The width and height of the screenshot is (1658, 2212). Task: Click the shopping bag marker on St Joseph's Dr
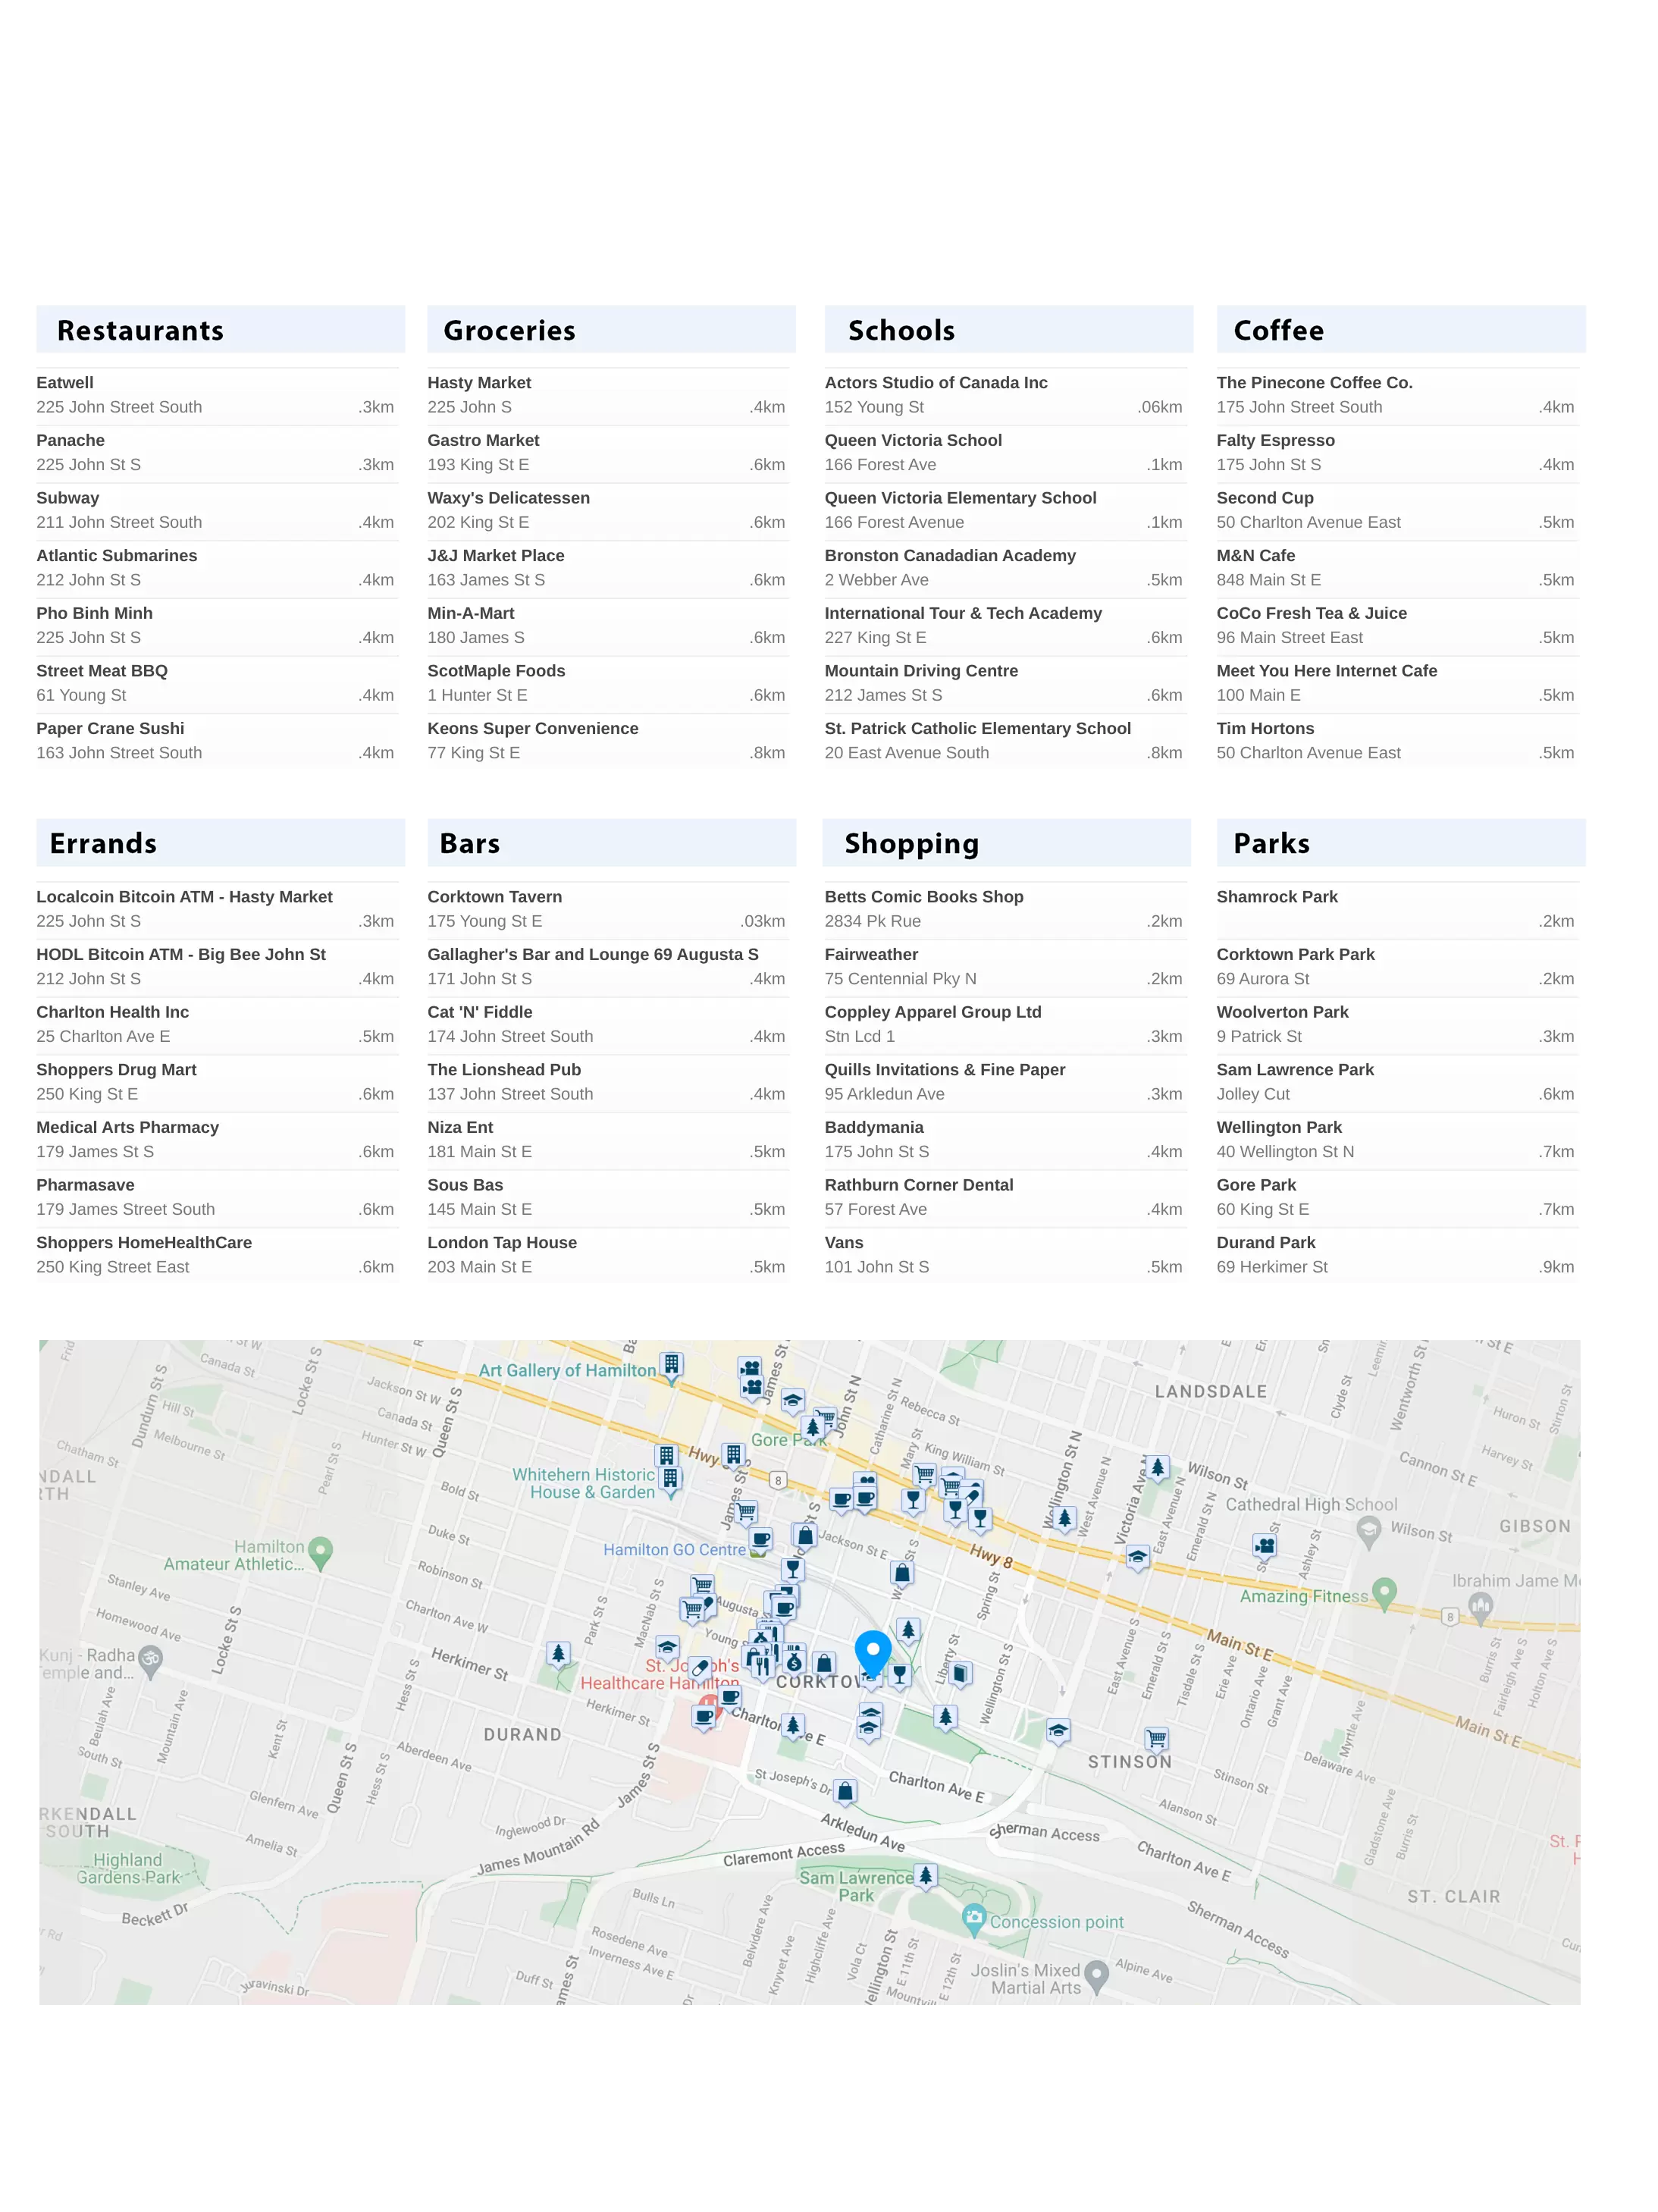click(845, 1790)
